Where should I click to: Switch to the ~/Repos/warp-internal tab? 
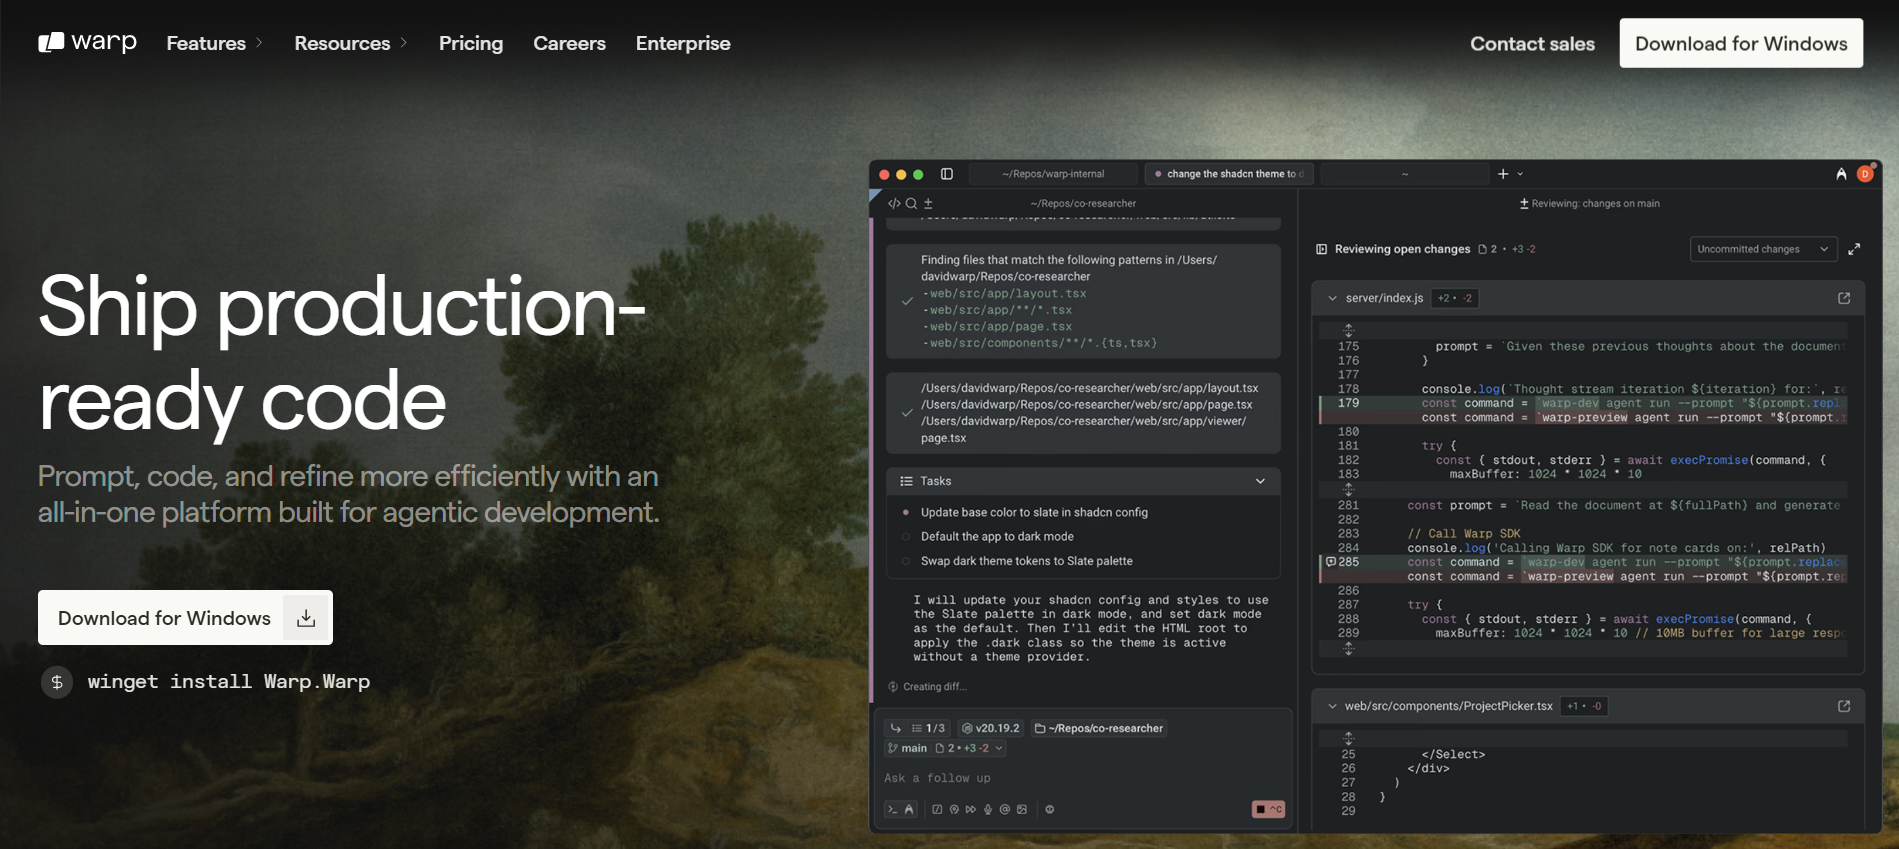(x=1053, y=174)
